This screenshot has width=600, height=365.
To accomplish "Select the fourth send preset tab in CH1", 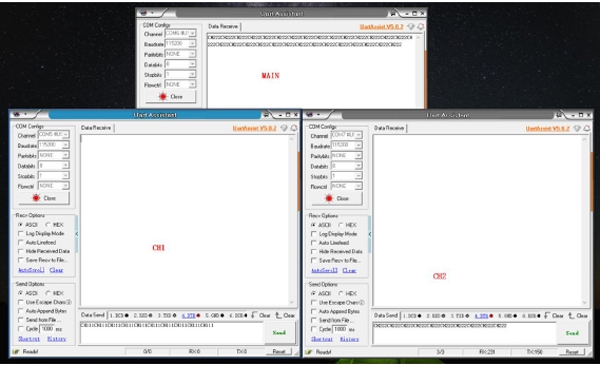I will [191, 316].
